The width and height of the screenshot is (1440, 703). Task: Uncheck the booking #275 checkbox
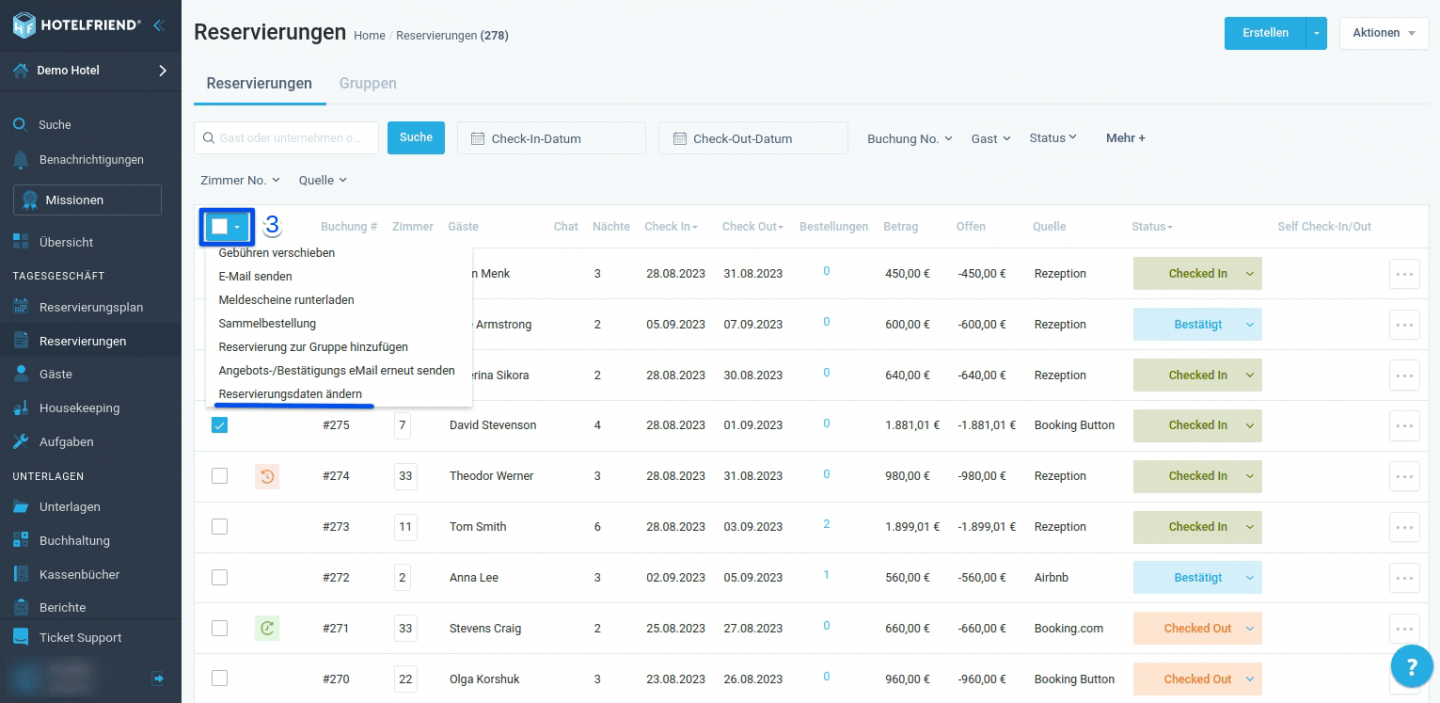click(x=219, y=425)
